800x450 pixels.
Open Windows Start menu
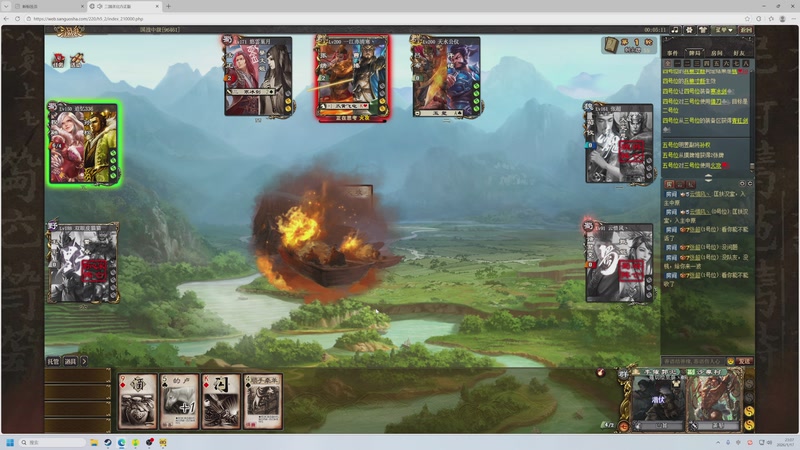10,442
